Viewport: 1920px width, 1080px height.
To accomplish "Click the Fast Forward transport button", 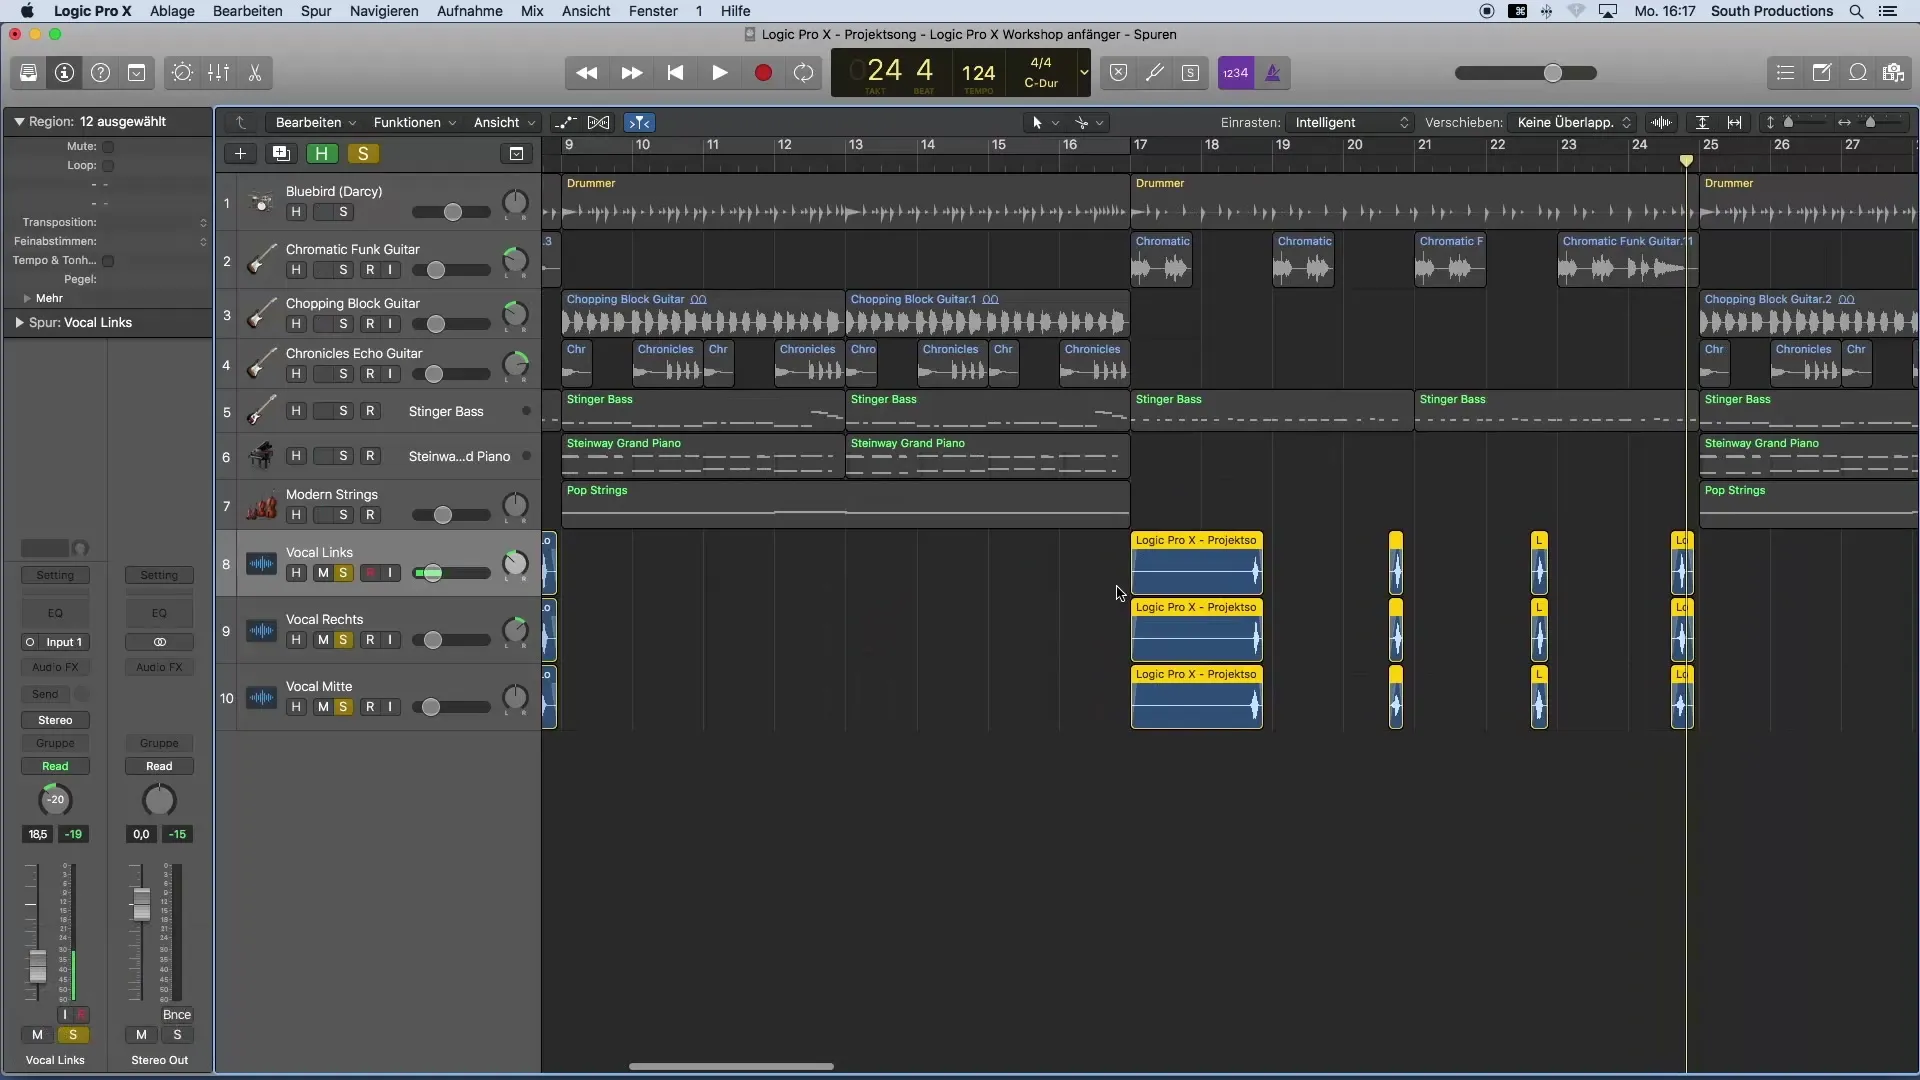I will [x=631, y=73].
